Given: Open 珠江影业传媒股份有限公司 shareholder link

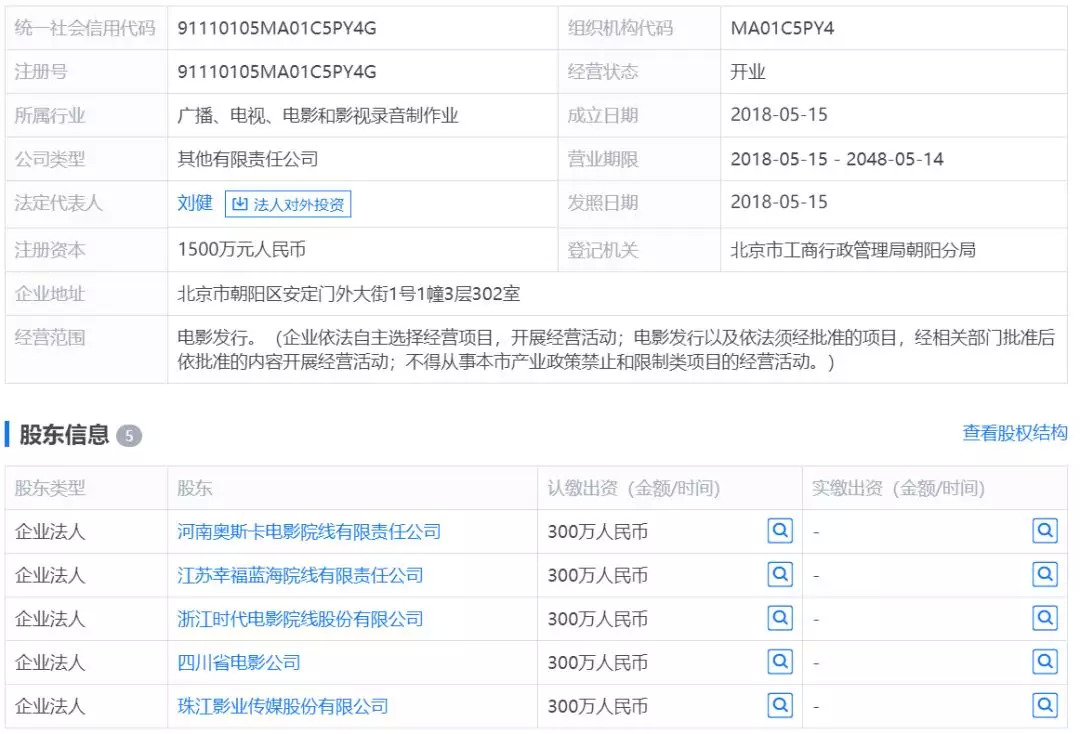Looking at the screenshot, I should (x=282, y=706).
